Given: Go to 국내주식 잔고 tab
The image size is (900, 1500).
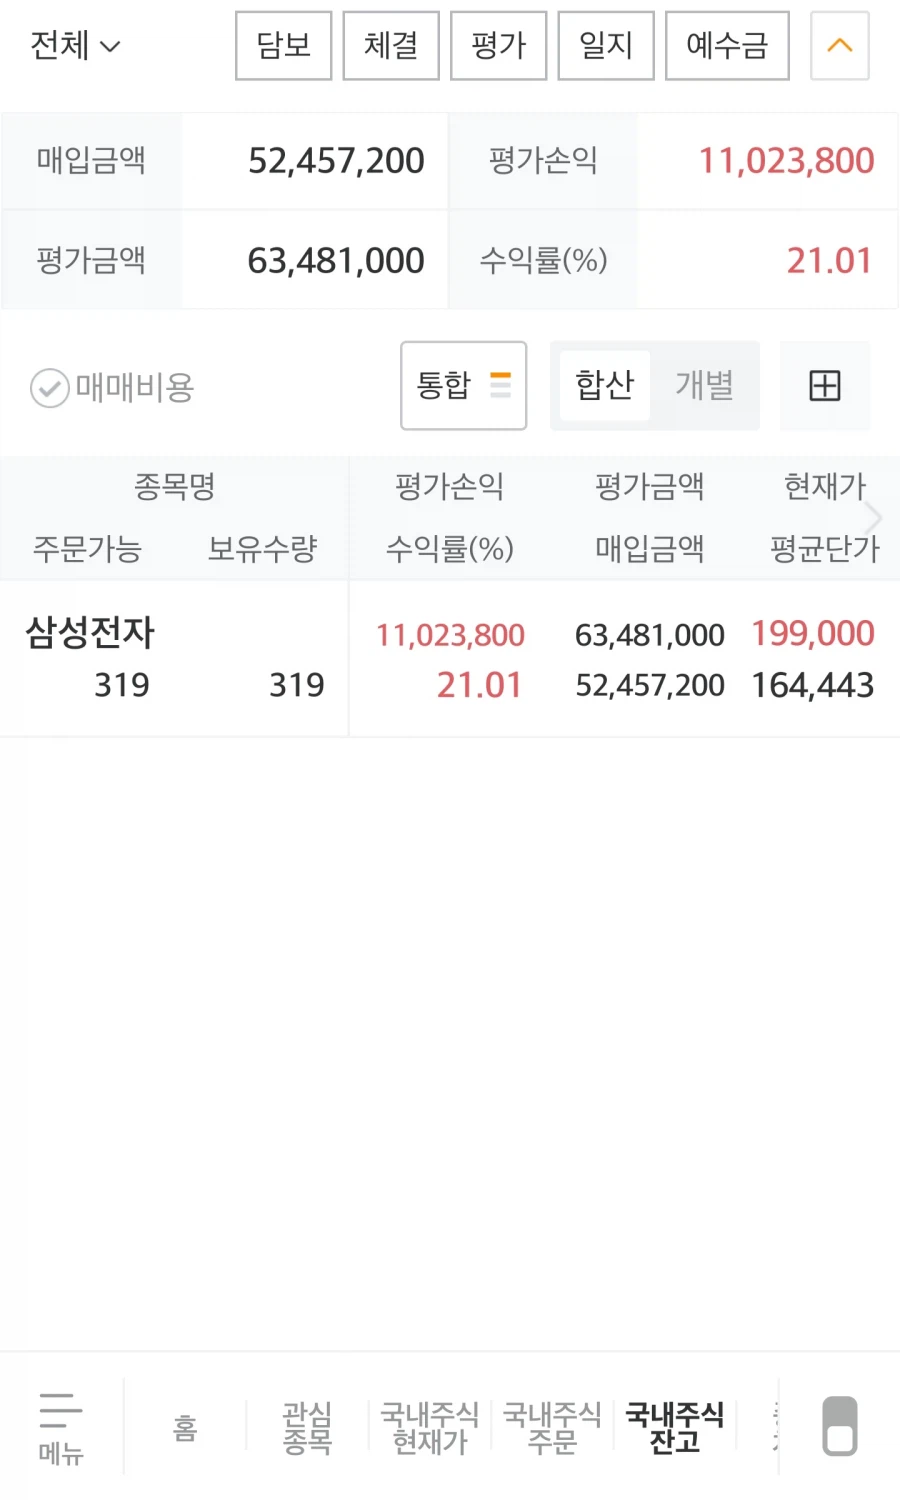Looking at the screenshot, I should [674, 1427].
